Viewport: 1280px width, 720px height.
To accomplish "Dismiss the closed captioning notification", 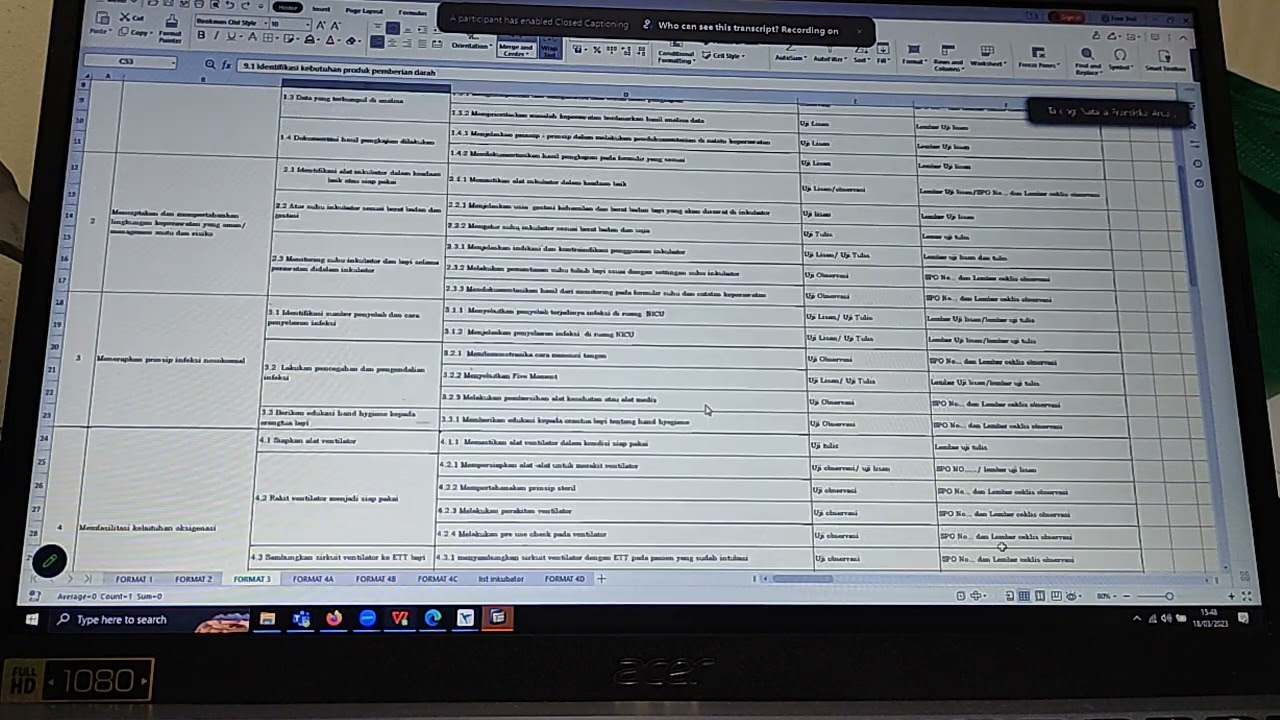I will [x=858, y=30].
